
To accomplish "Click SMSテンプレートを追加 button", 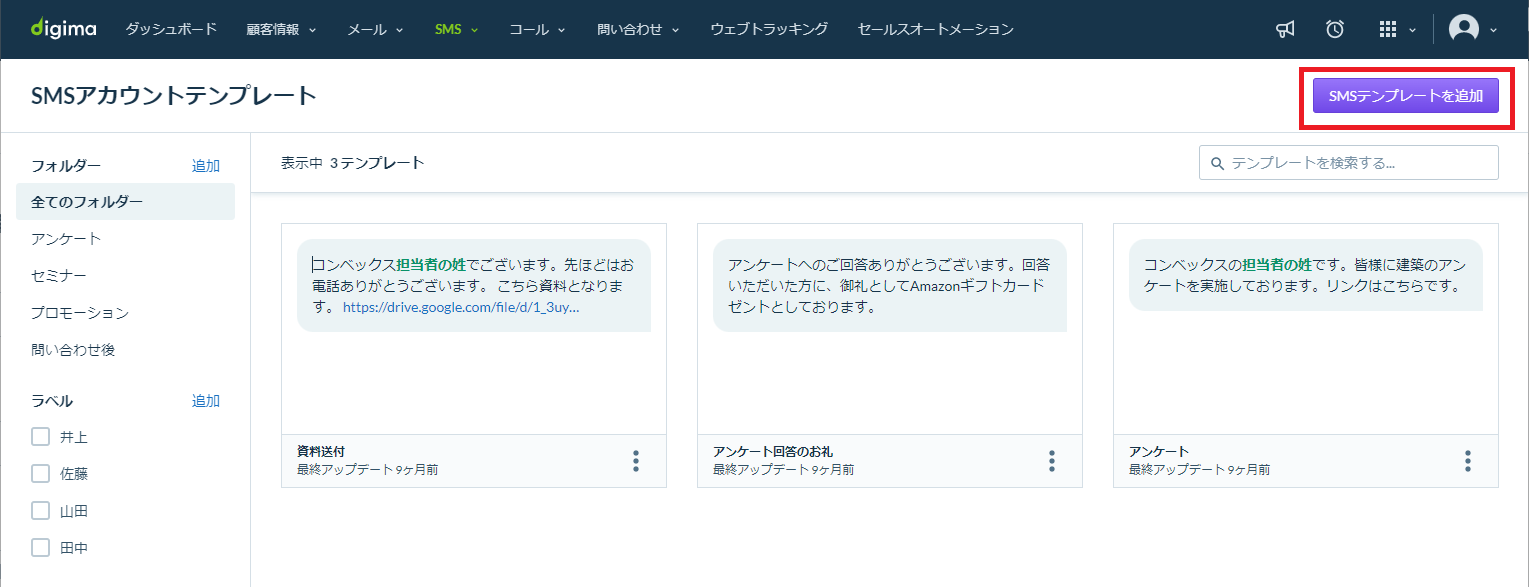I will 1405,96.
